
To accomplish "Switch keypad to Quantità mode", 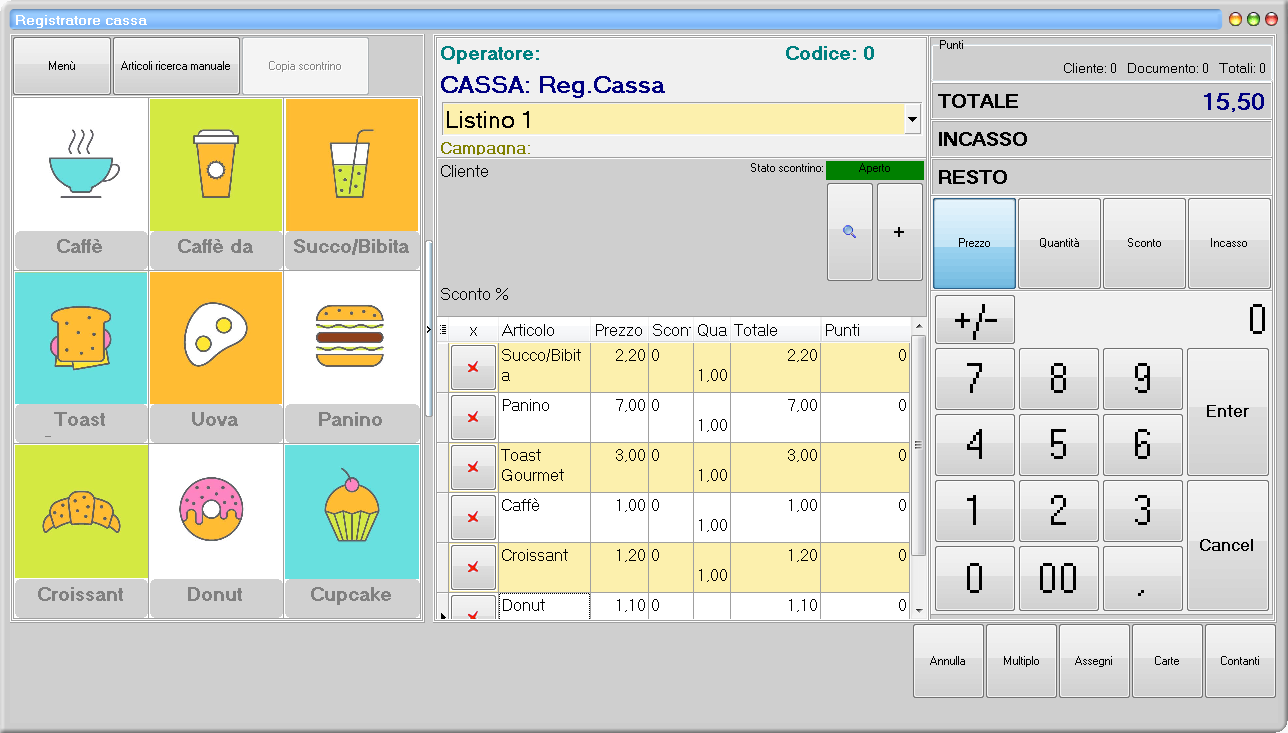I will click(x=1059, y=243).
